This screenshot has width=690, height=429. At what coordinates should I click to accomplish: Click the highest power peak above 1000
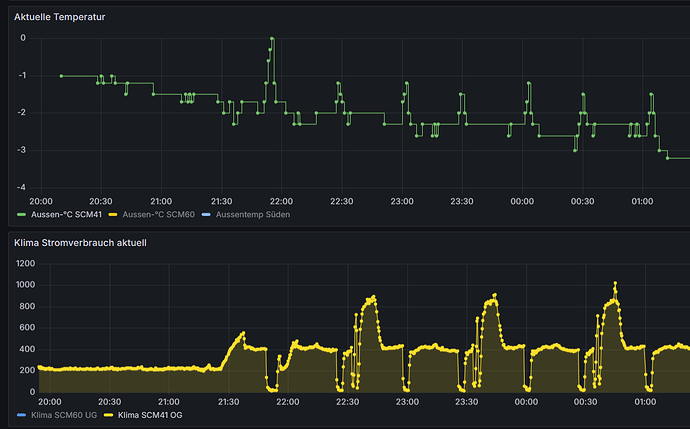tap(615, 283)
